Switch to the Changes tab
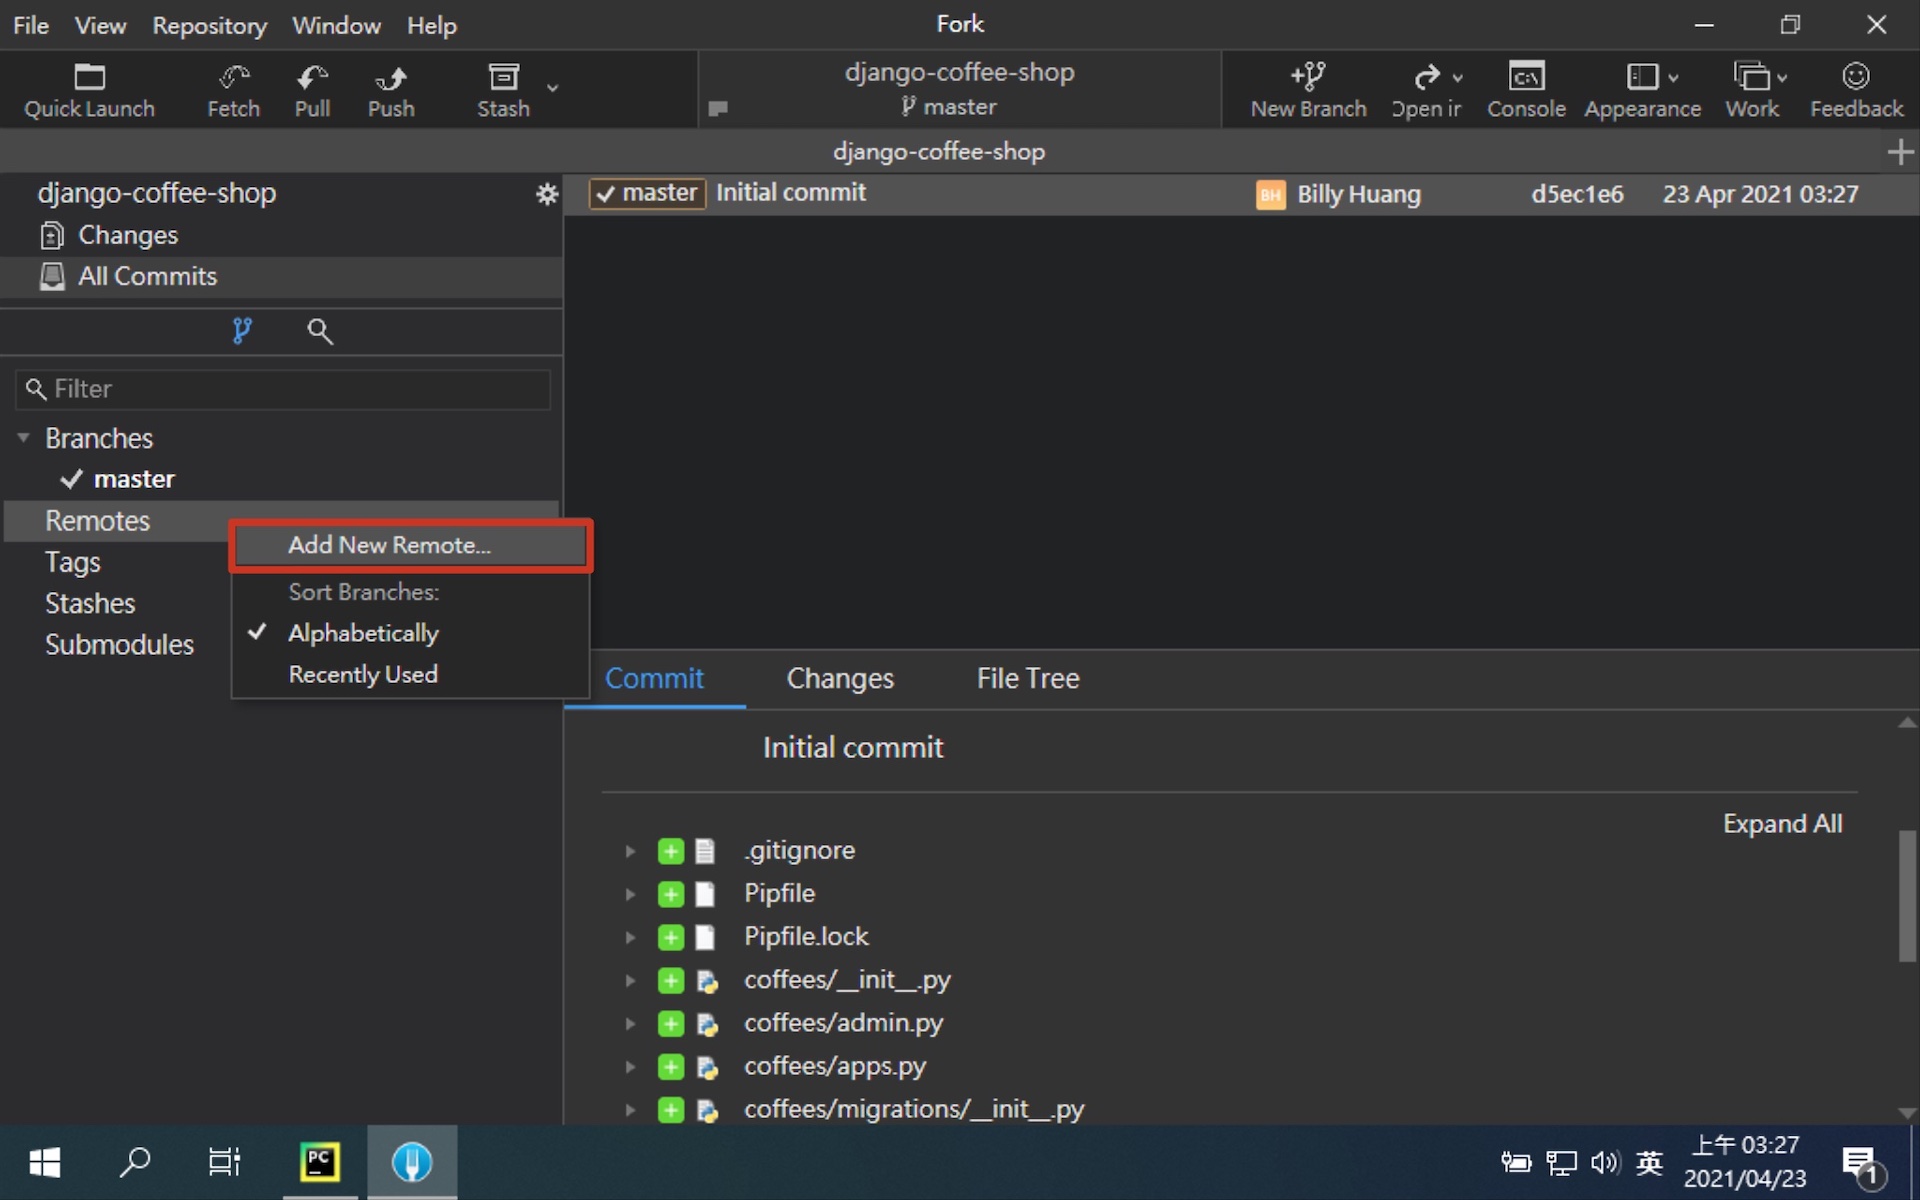Screen dimensions: 1920x1200 [x=840, y=678]
